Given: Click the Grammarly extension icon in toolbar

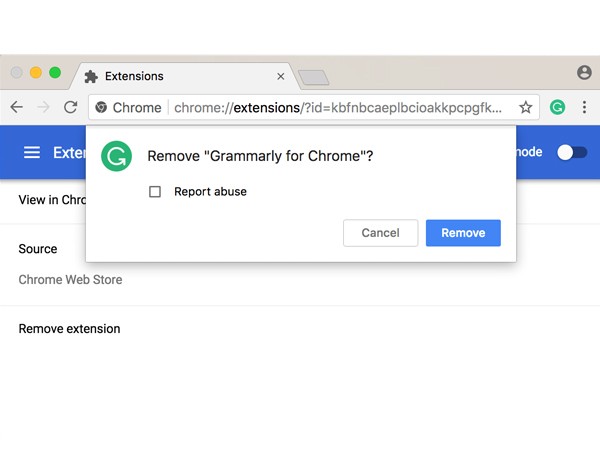Looking at the screenshot, I should 558,107.
